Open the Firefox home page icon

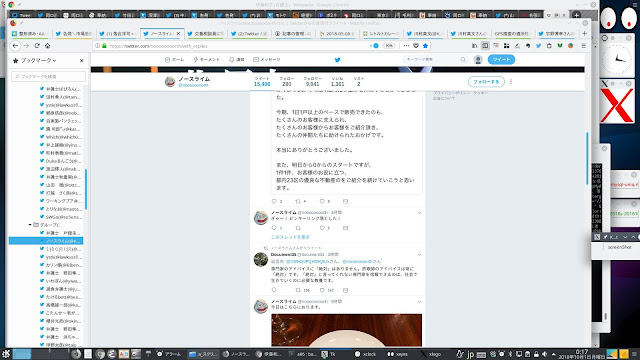click(47, 46)
